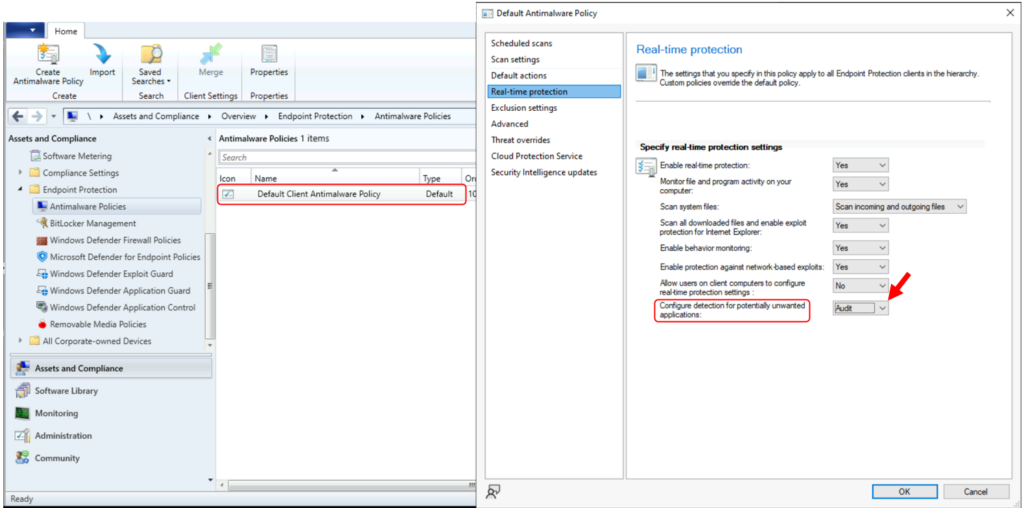Open the Home ribbon tab
The width and height of the screenshot is (1024, 508).
(x=65, y=31)
